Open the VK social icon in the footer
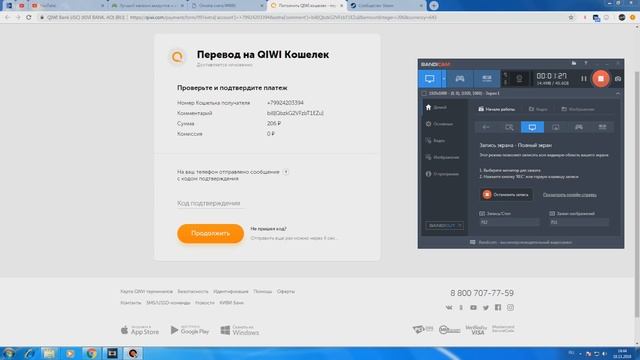The width and height of the screenshot is (640, 360). pyautogui.click(x=449, y=307)
